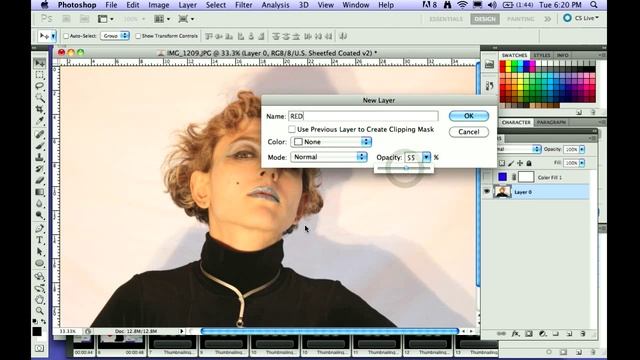
Task: Select the Quick Selection tool
Action: point(40,98)
